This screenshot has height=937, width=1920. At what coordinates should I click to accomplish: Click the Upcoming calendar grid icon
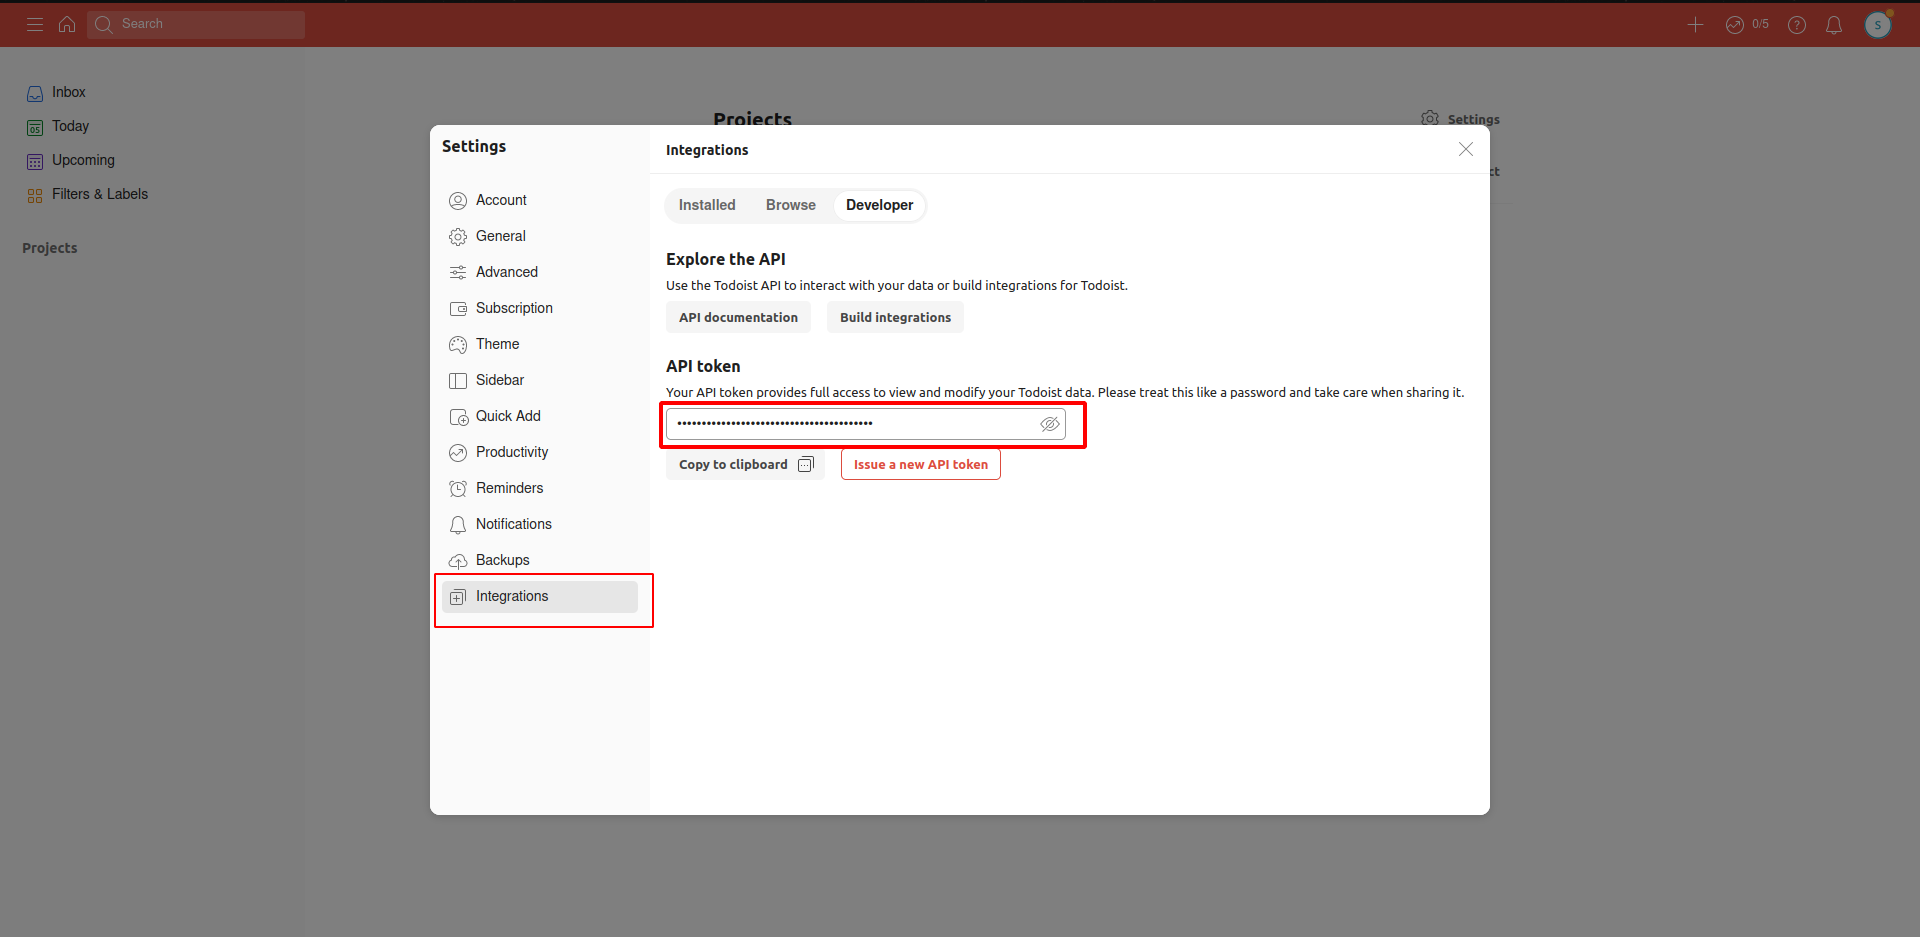(35, 161)
